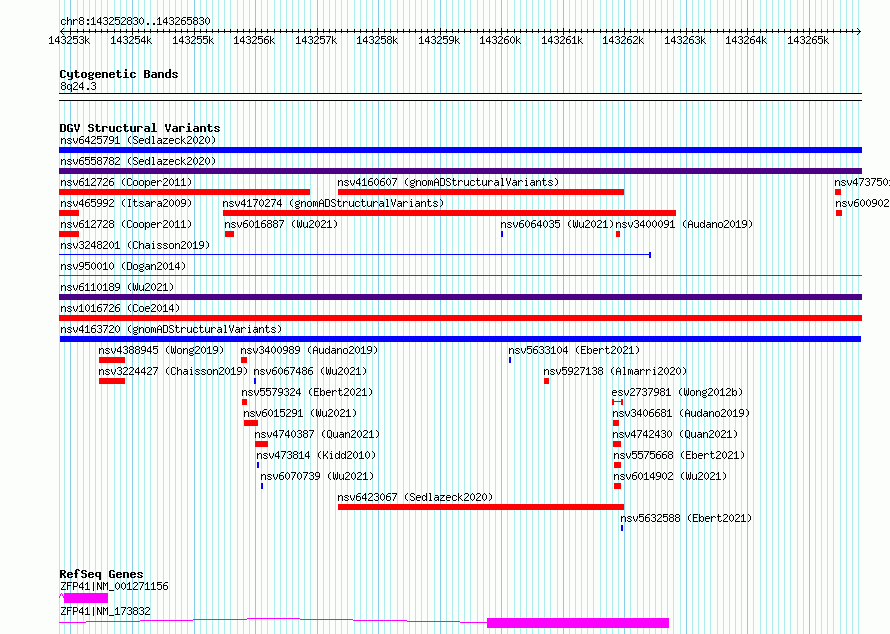Click the red bar under nsv6016887 (Wu2021)

229,234
